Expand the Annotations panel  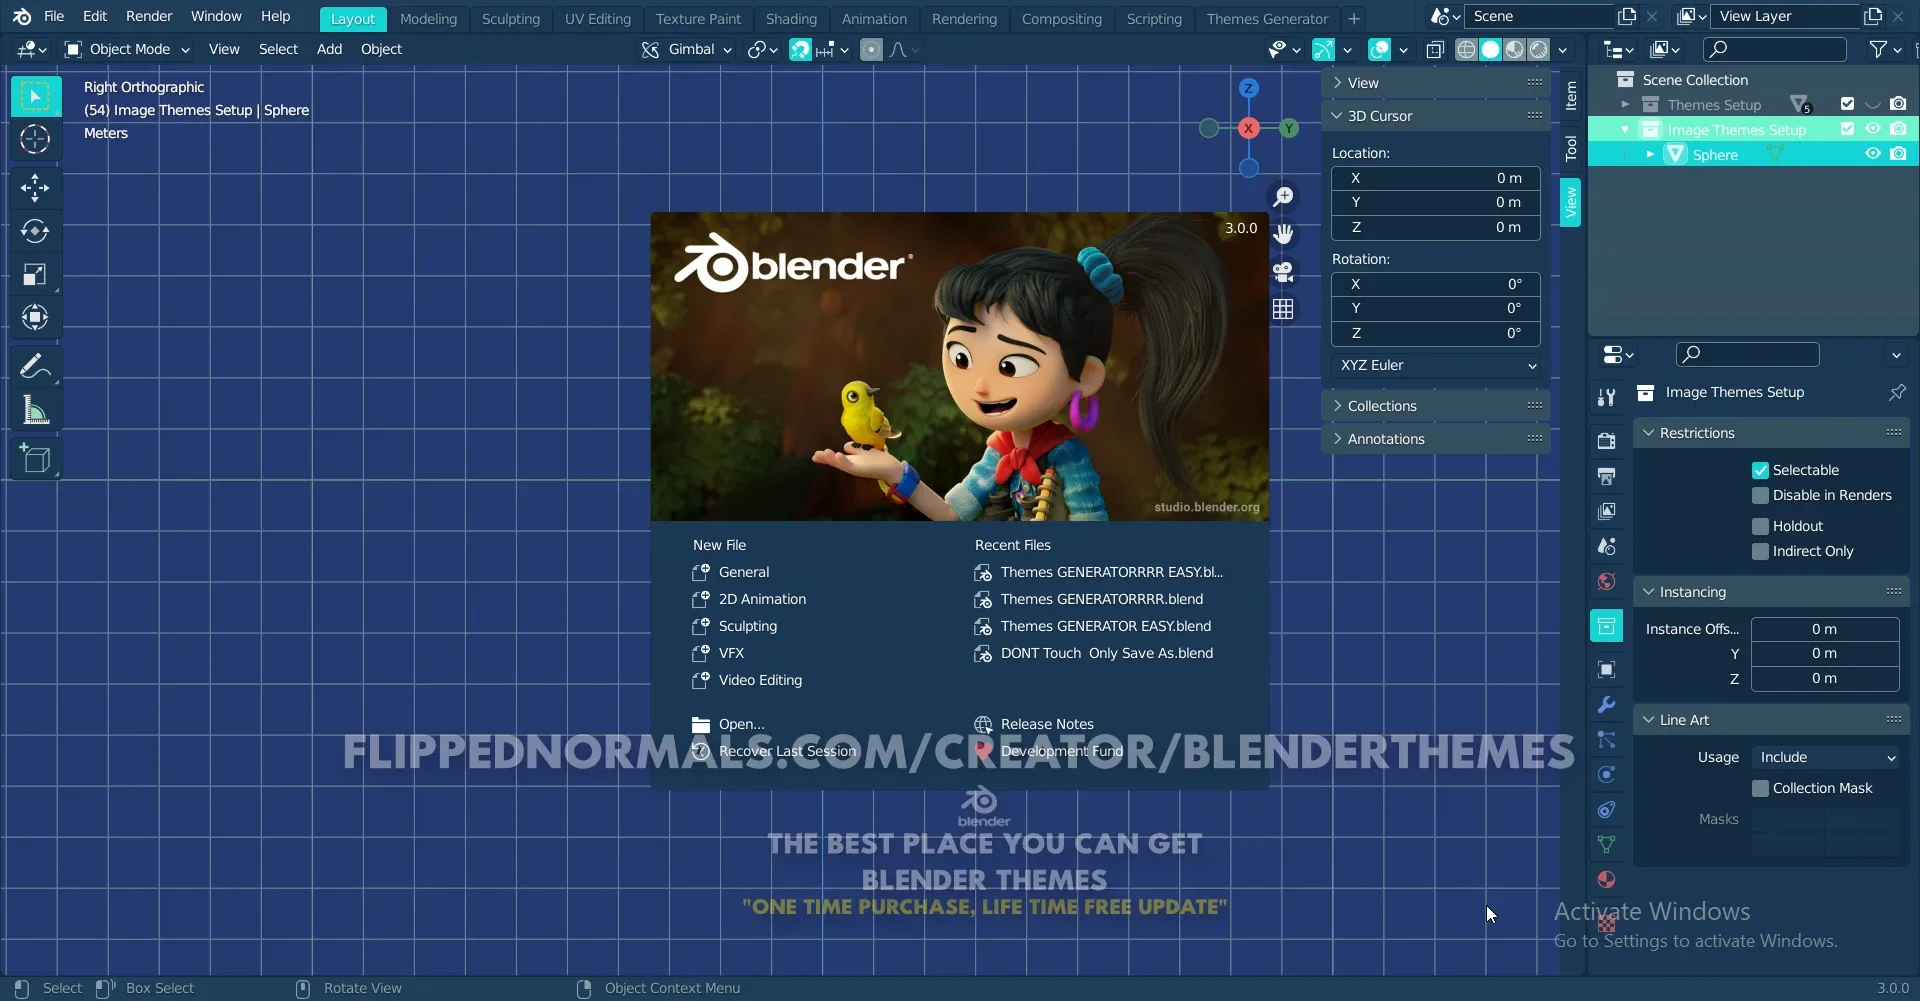1436,439
